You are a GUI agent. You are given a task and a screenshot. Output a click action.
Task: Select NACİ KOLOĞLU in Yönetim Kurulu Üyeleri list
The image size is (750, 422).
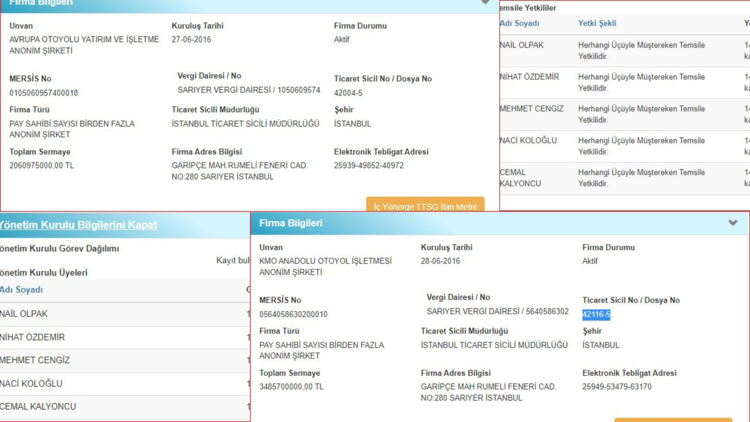click(31, 384)
